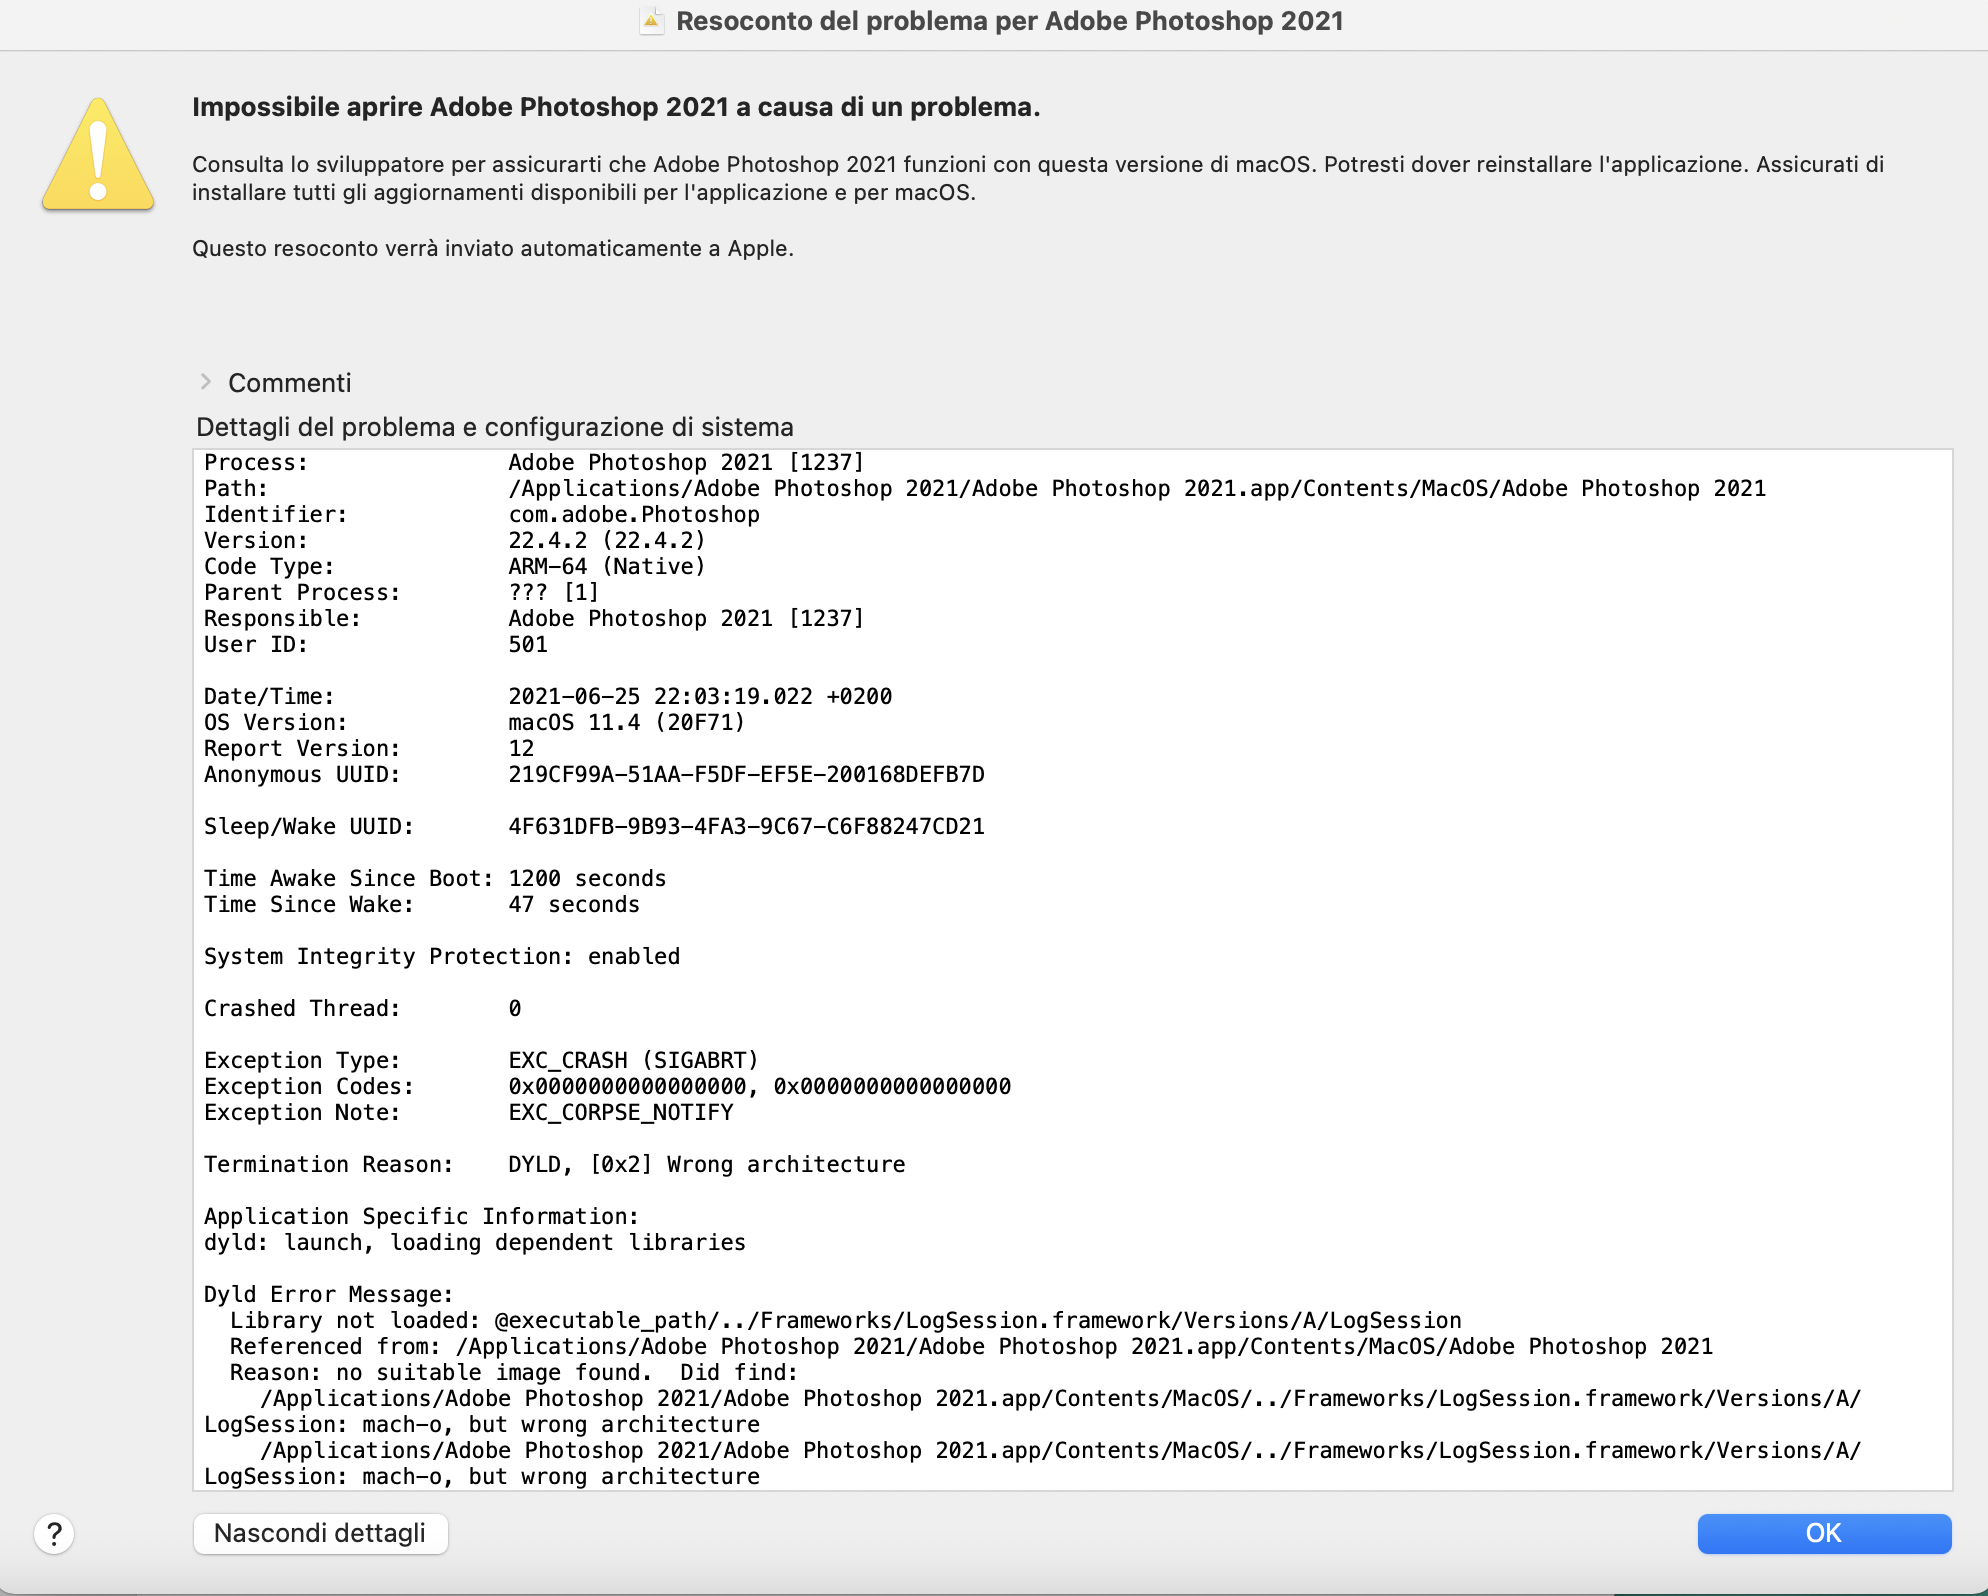Click the Exception Codes hexadecimal values
The width and height of the screenshot is (1988, 1596).
click(x=760, y=1086)
